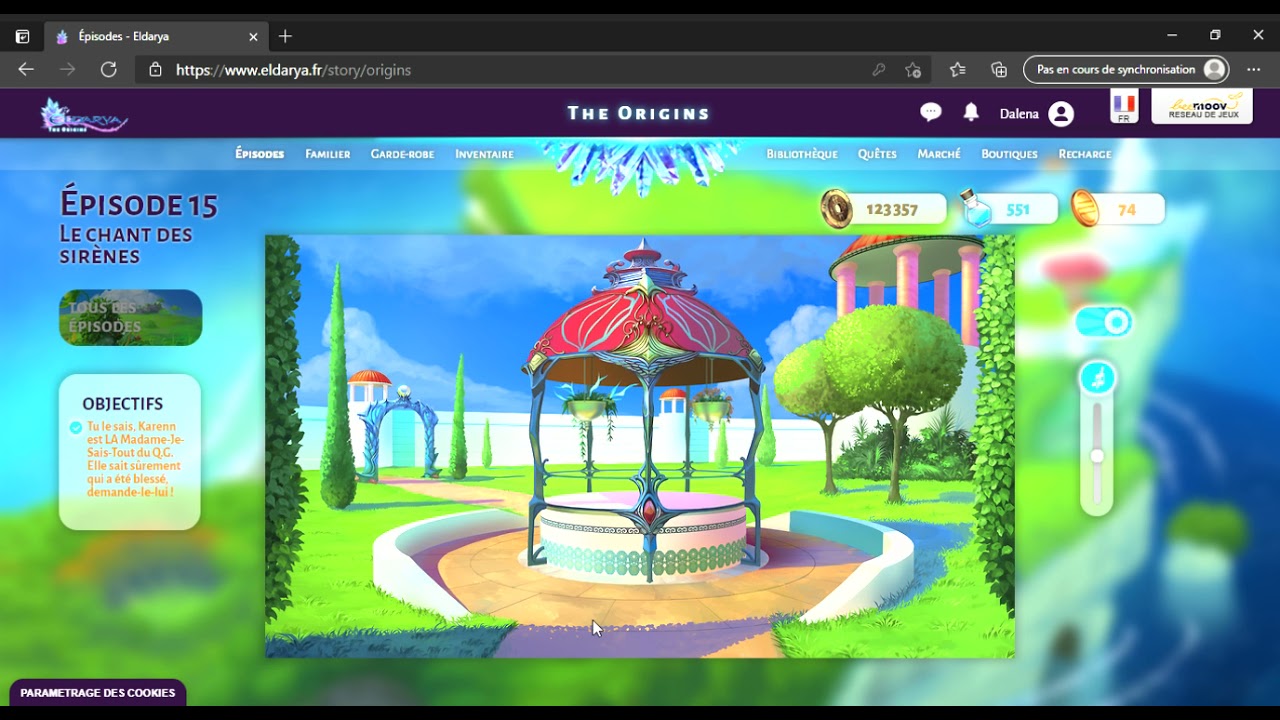Image resolution: width=1280 pixels, height=720 pixels.
Task: Click the Eldarya logo in the header
Action: 84,116
